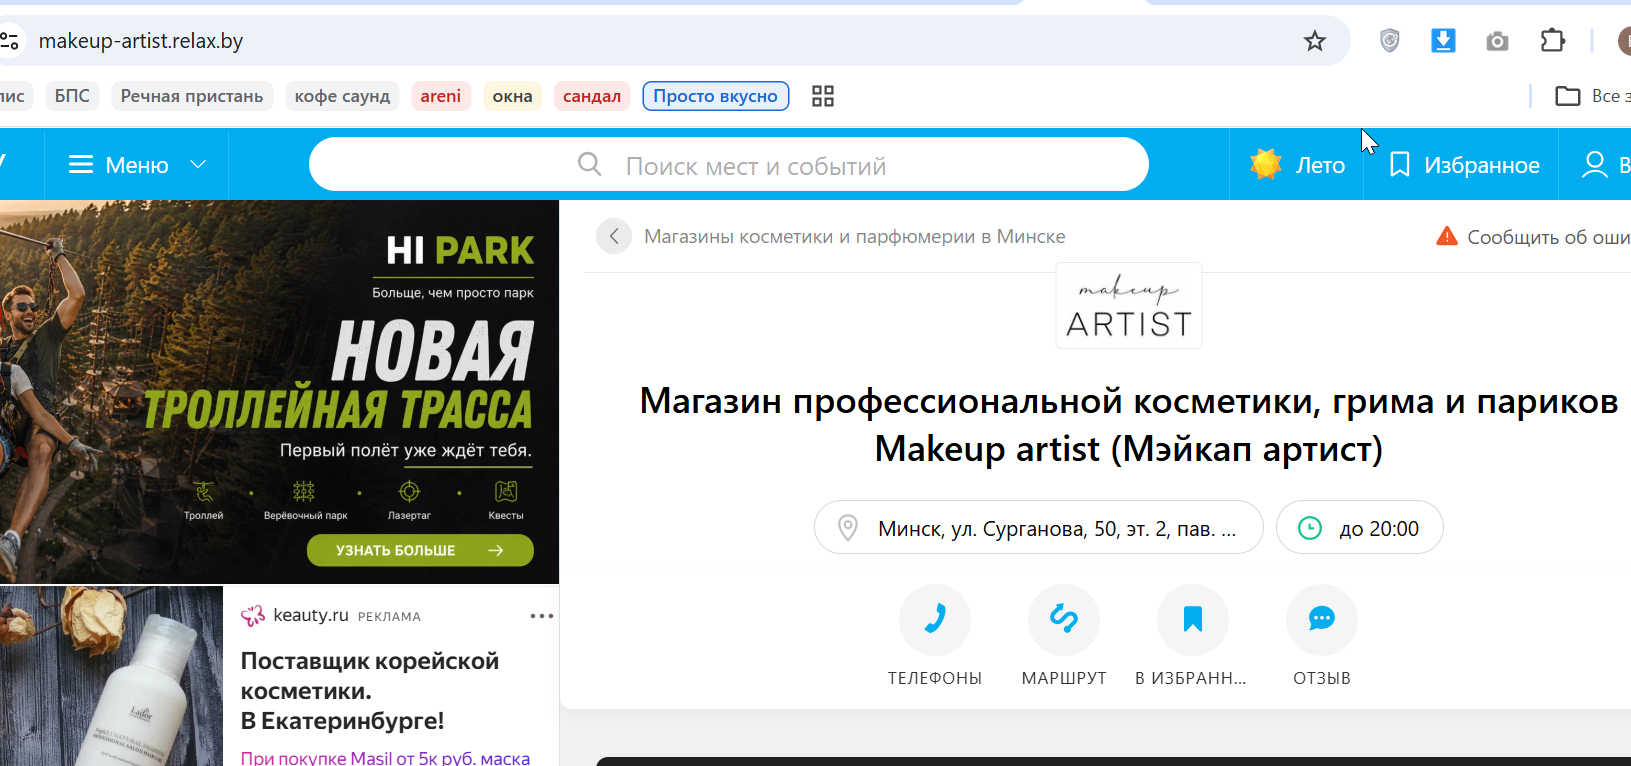
Task: Open Поставщик корейской косметики ad headline
Action: coord(370,691)
